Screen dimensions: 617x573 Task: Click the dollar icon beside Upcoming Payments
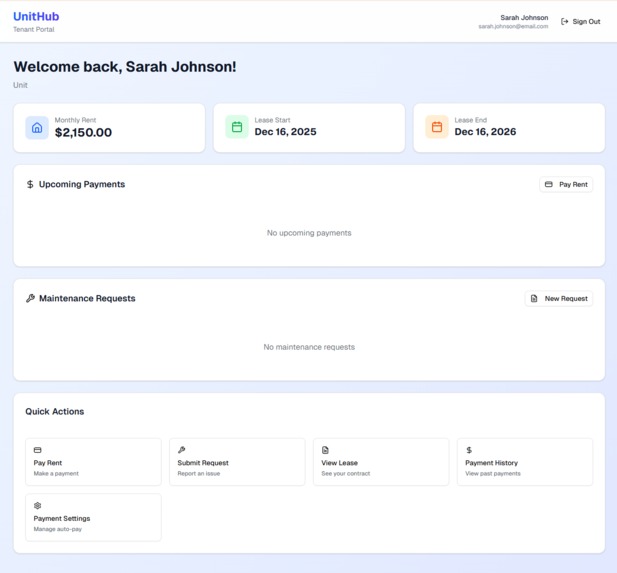[30, 184]
